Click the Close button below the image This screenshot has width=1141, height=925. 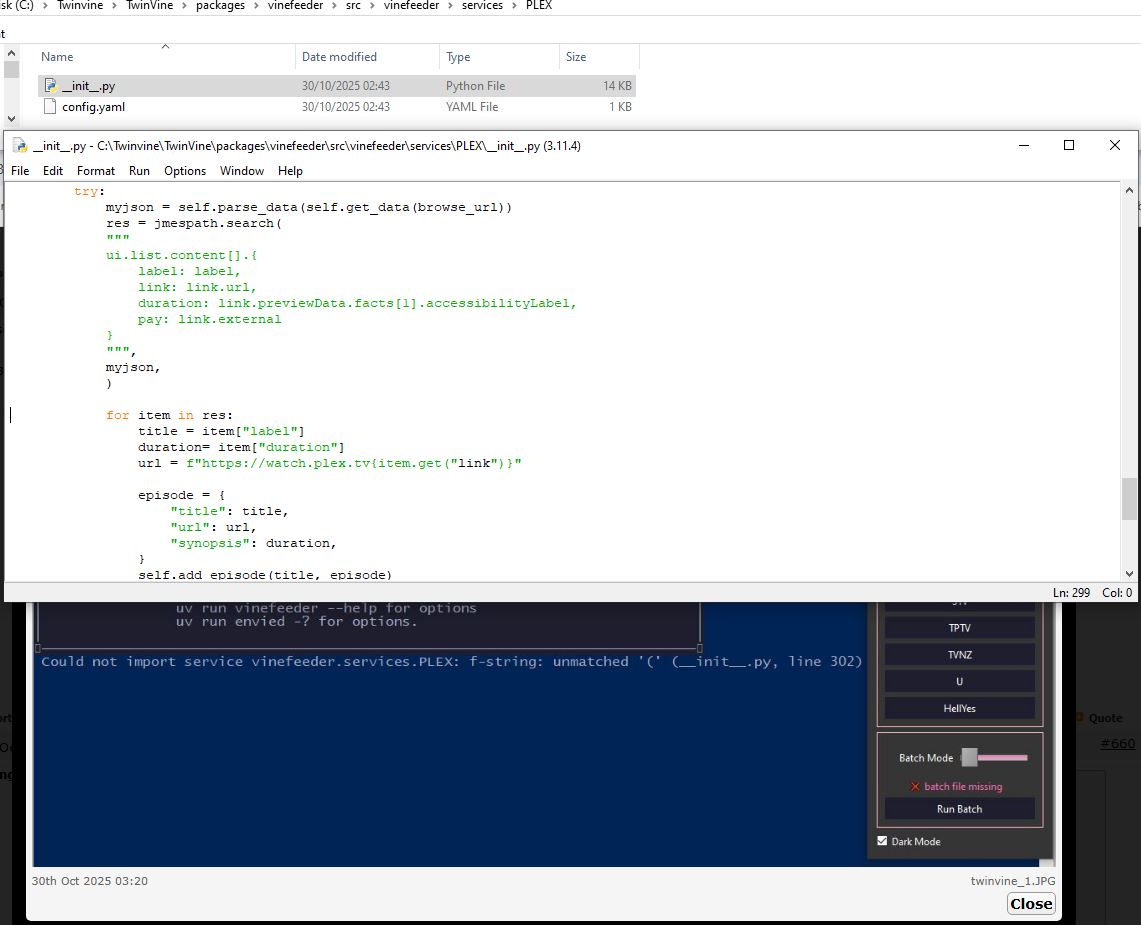pyautogui.click(x=1030, y=903)
